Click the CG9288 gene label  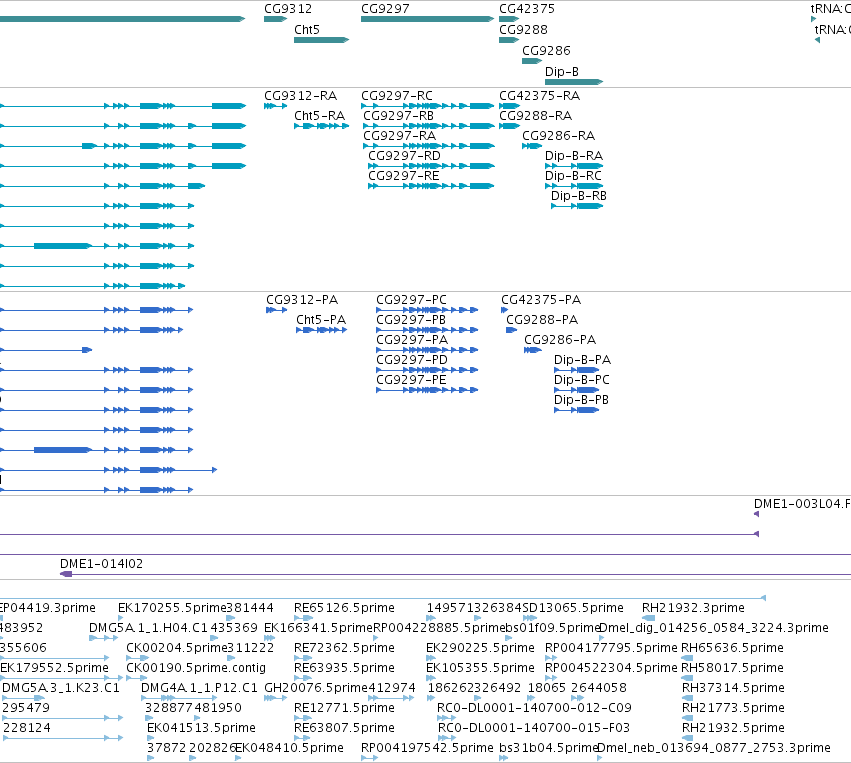pos(523,30)
